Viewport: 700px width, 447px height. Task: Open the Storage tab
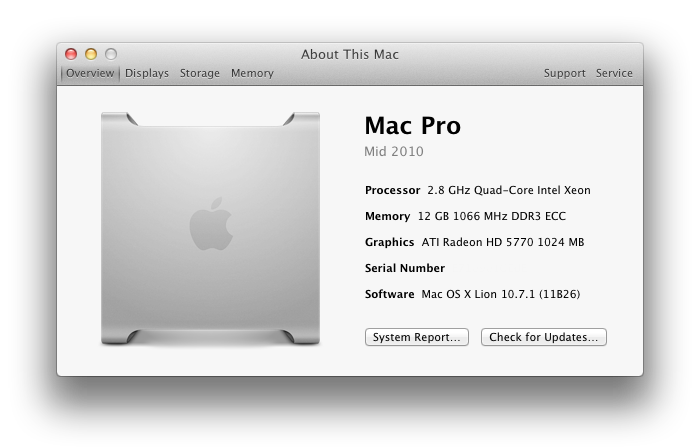click(x=200, y=73)
